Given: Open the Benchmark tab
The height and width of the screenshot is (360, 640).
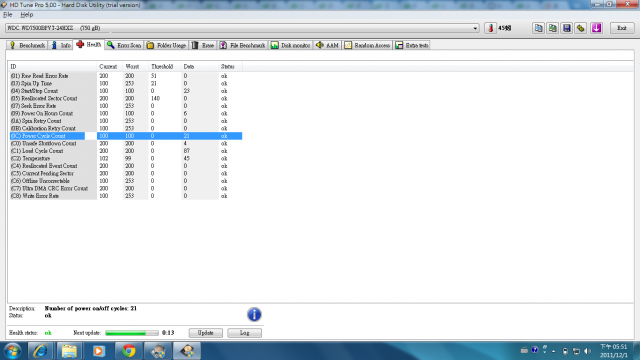Looking at the screenshot, I should coord(27,45).
